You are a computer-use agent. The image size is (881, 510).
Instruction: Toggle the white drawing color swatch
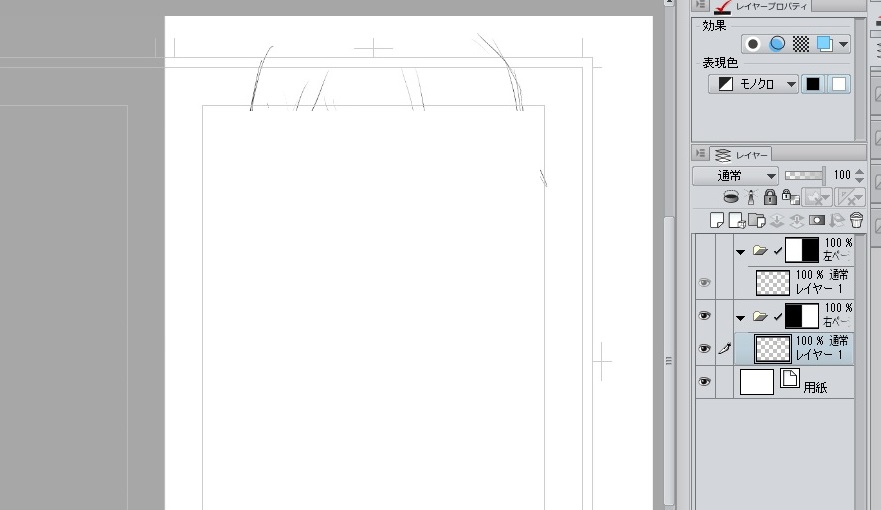(838, 84)
